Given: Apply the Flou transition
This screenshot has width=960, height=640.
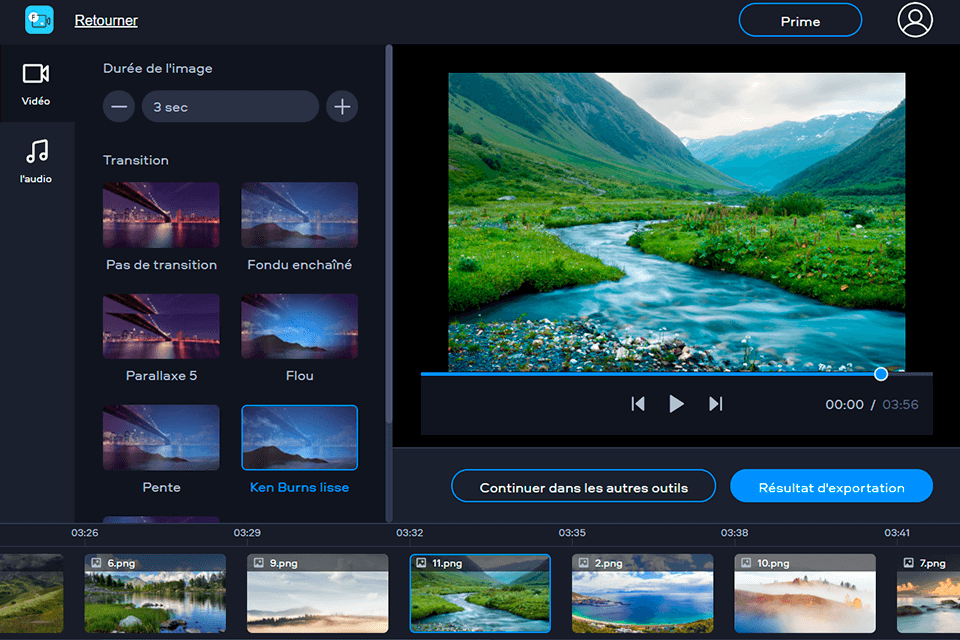Looking at the screenshot, I should [x=299, y=325].
